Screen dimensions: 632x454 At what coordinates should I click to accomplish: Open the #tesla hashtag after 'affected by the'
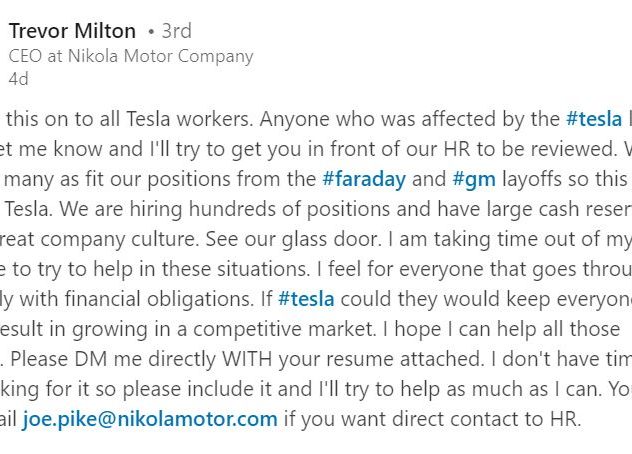[594, 119]
